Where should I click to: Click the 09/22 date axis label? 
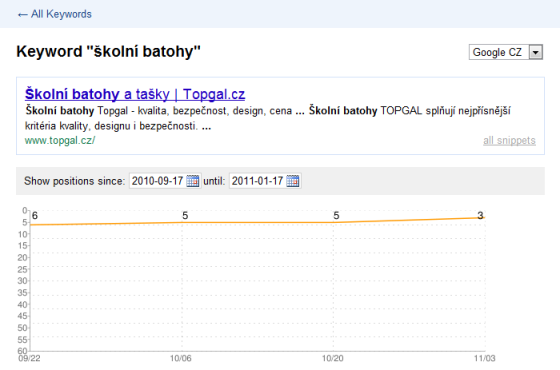tap(29, 358)
